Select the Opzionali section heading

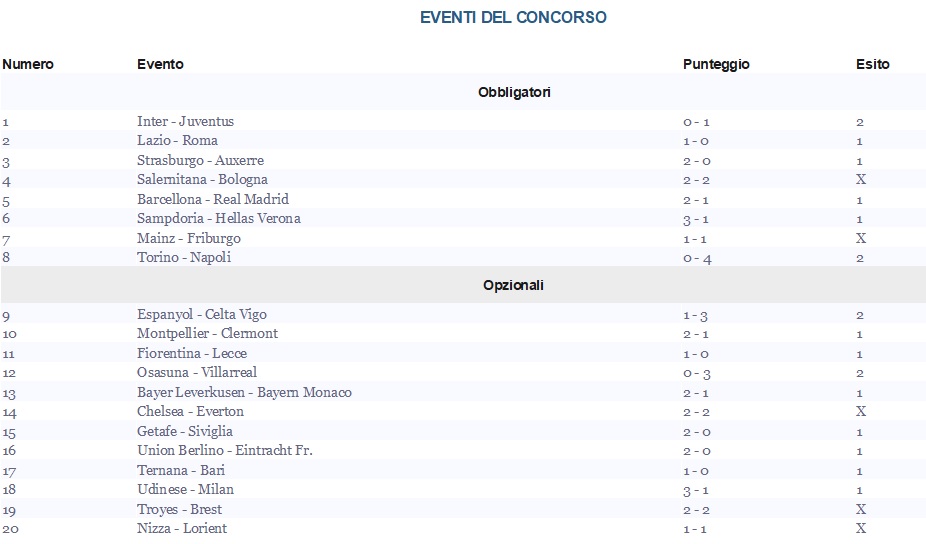513,285
